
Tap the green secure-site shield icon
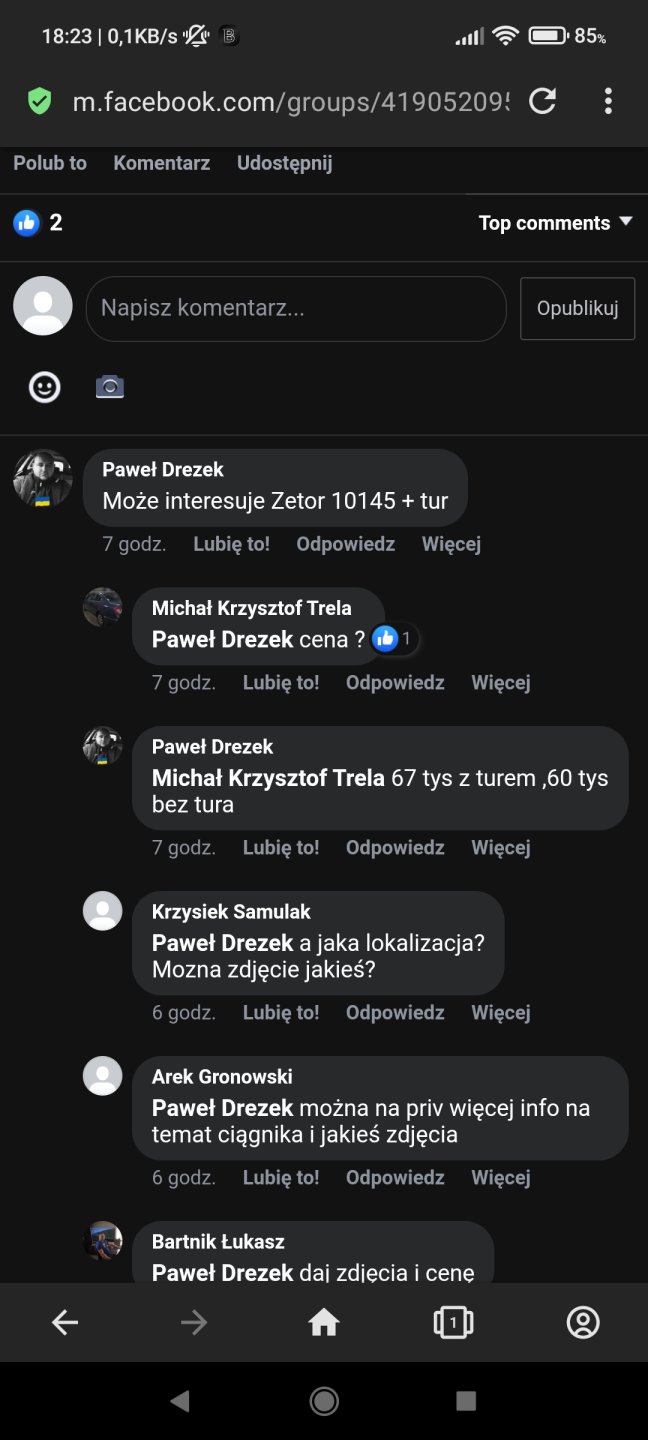click(39, 101)
